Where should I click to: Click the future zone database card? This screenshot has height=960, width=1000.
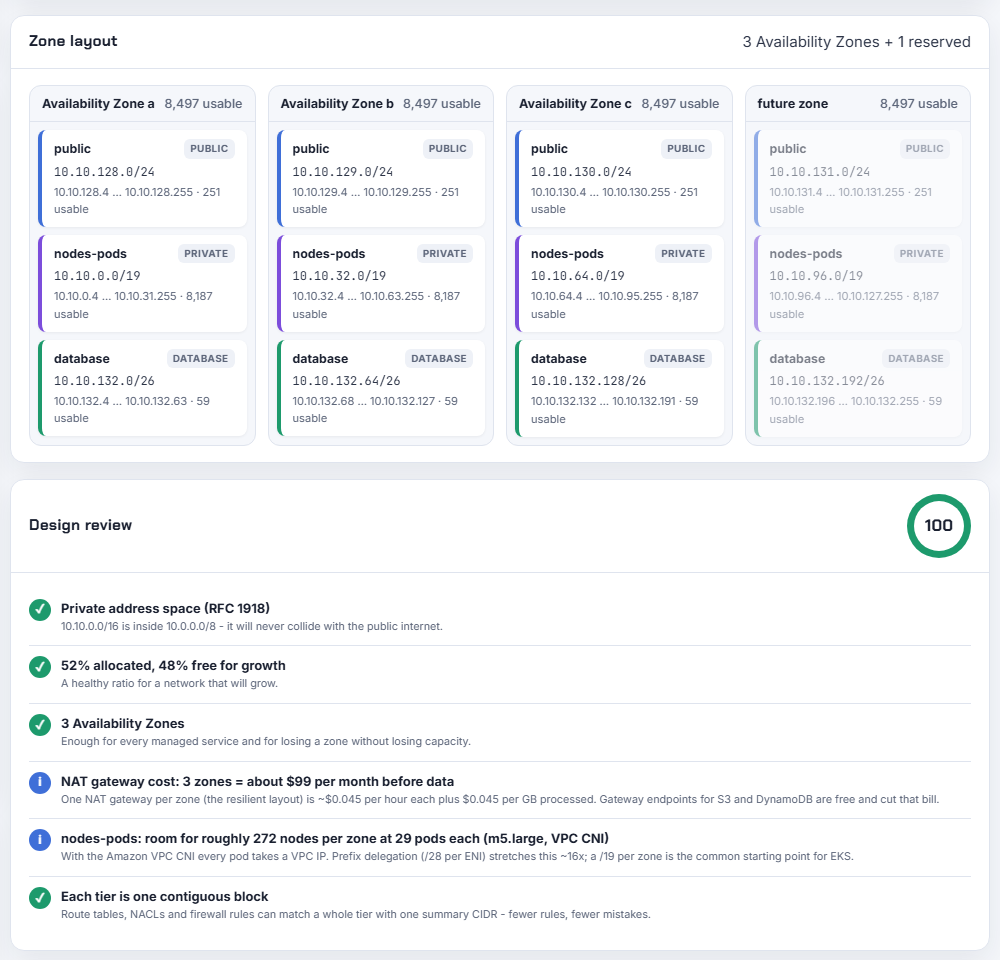[858, 388]
